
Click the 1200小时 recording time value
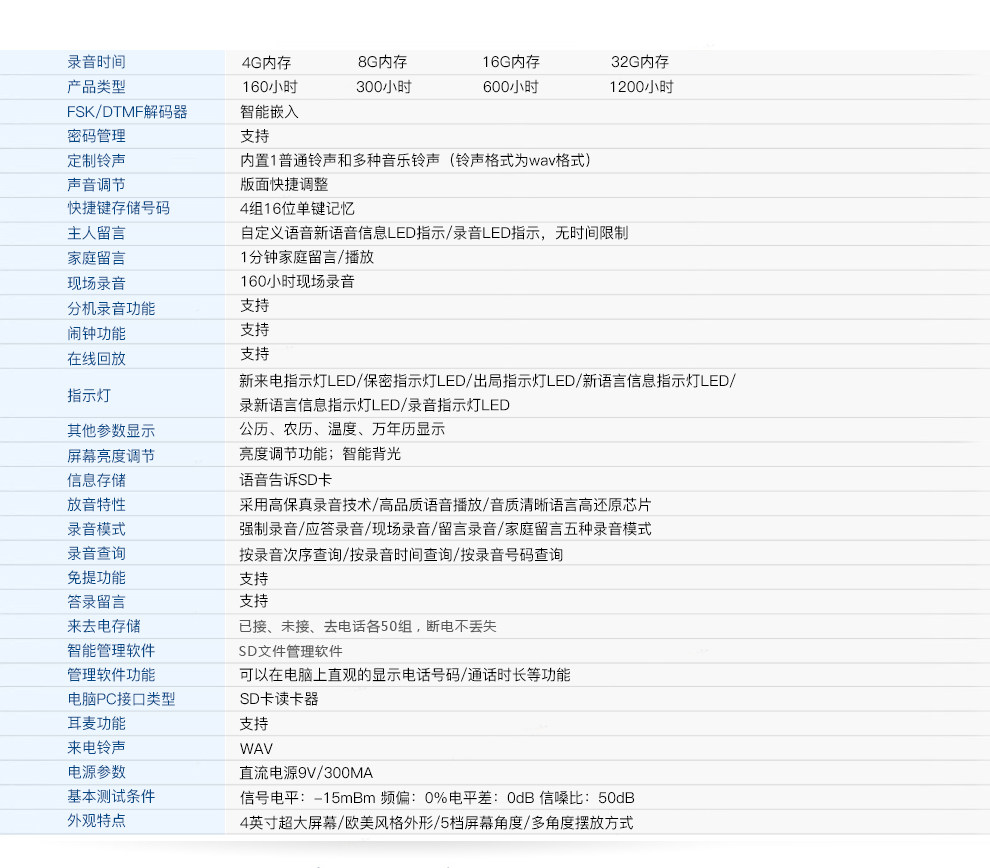click(x=641, y=86)
